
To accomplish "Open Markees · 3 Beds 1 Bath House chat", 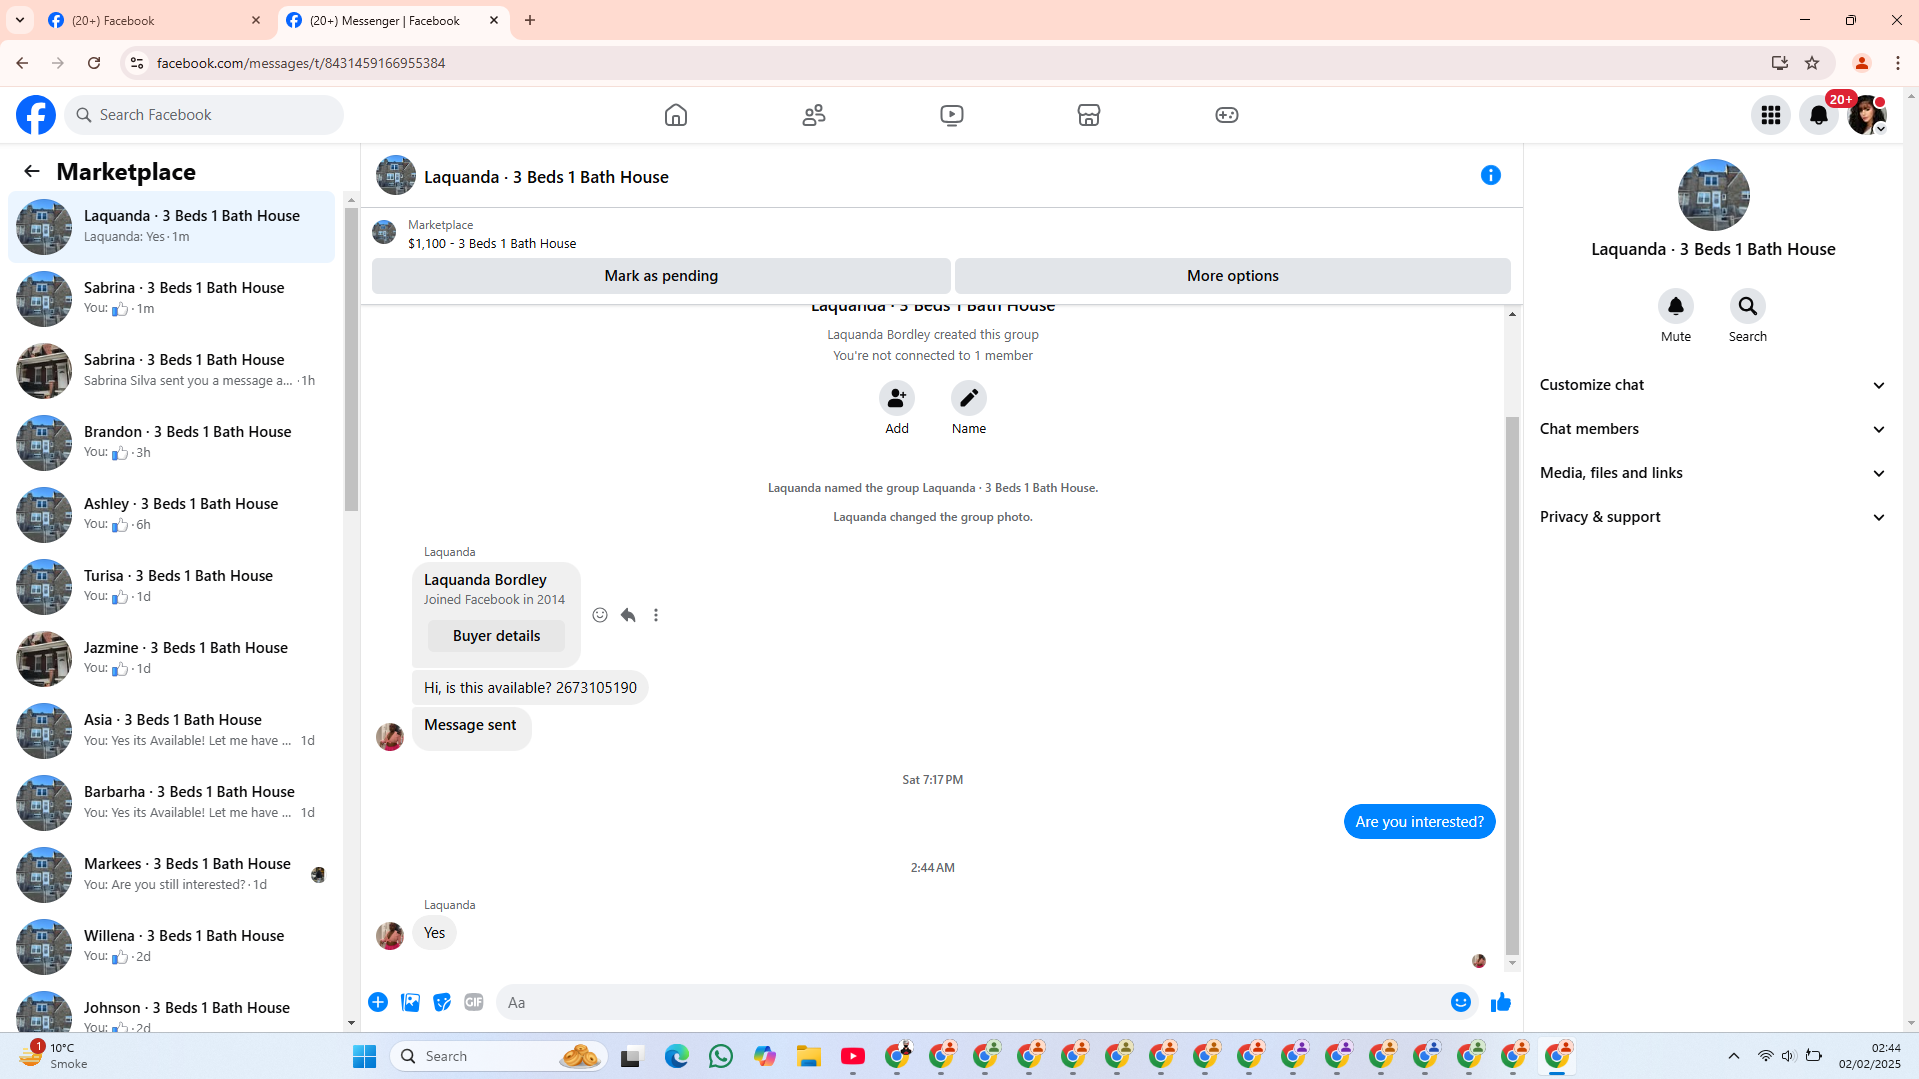I will pyautogui.click(x=172, y=875).
